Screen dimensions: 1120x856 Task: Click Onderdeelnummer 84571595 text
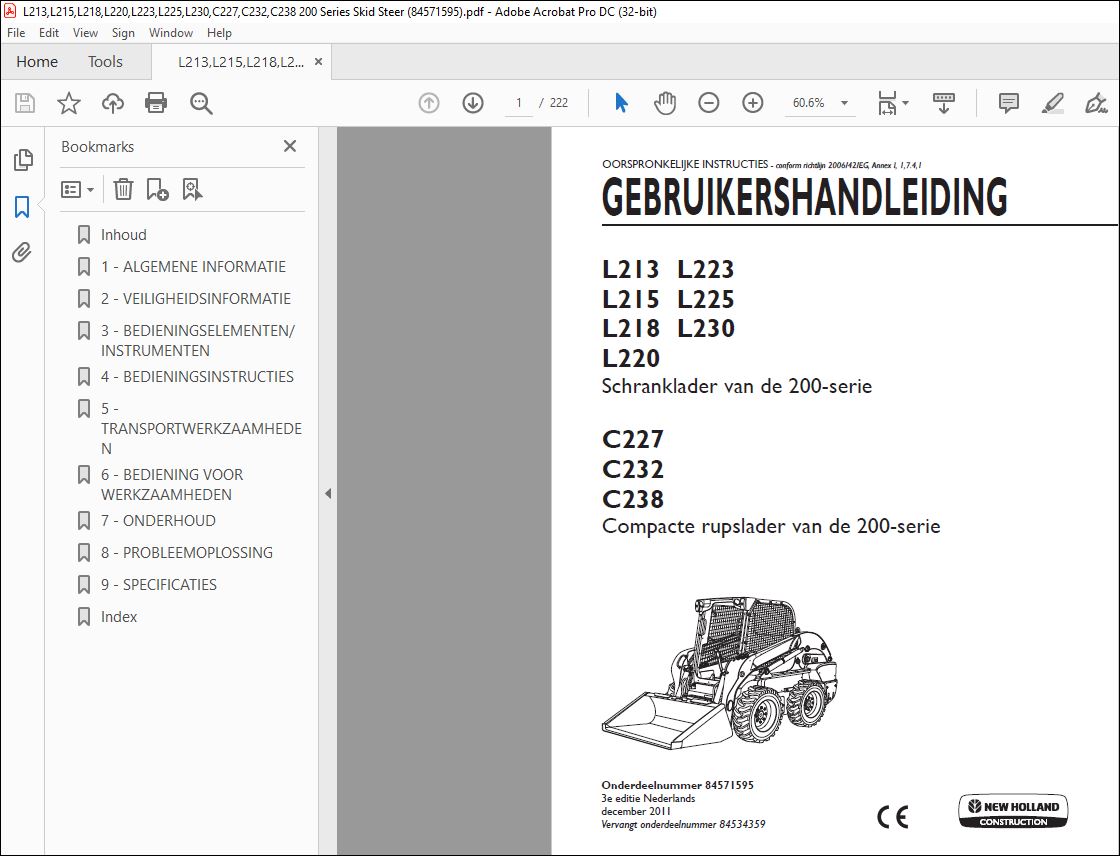[x=677, y=785]
